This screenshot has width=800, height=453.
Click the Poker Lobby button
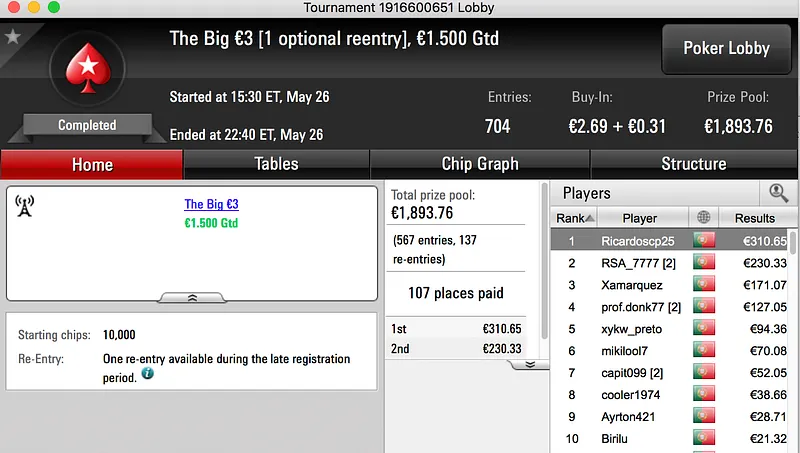coord(726,49)
